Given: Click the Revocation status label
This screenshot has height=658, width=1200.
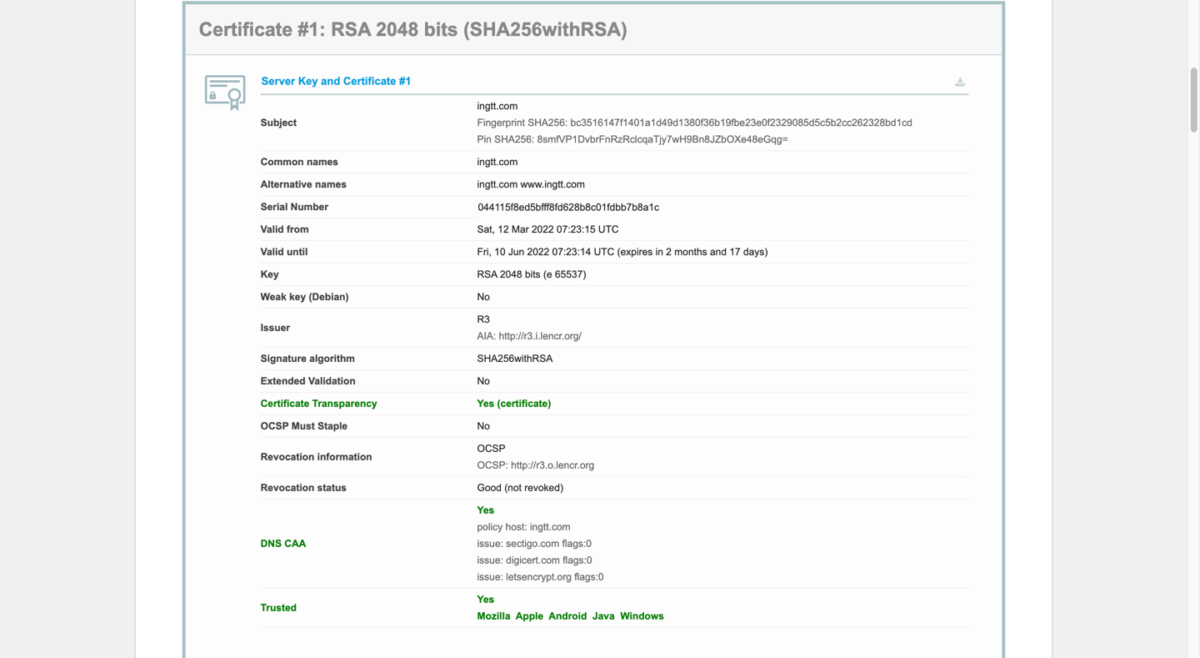Looking at the screenshot, I should (303, 488).
